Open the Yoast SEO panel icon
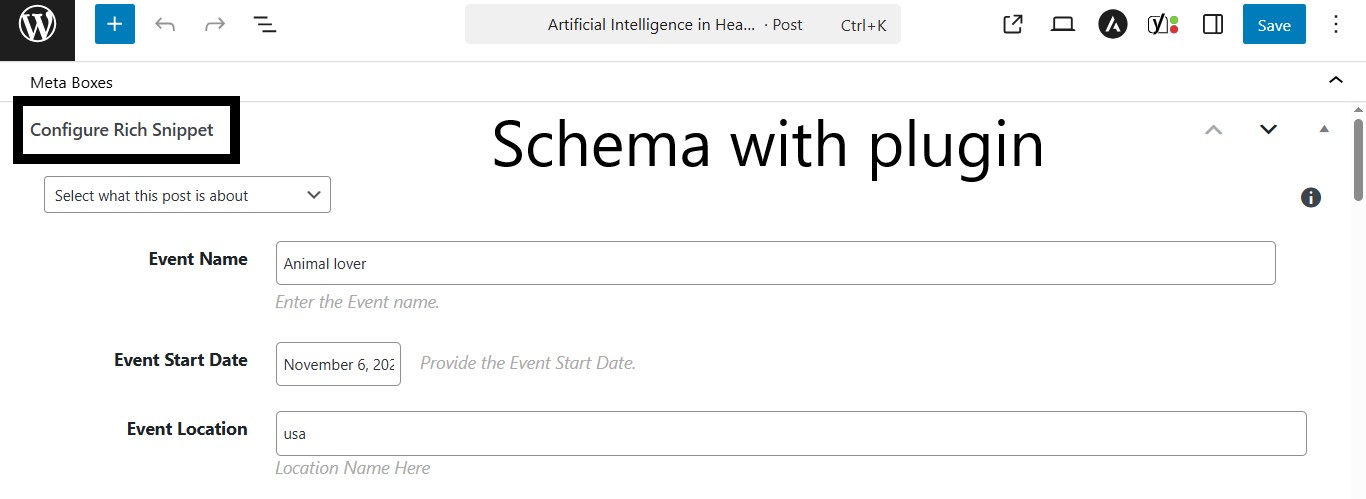The image size is (1366, 499). pos(1162,25)
